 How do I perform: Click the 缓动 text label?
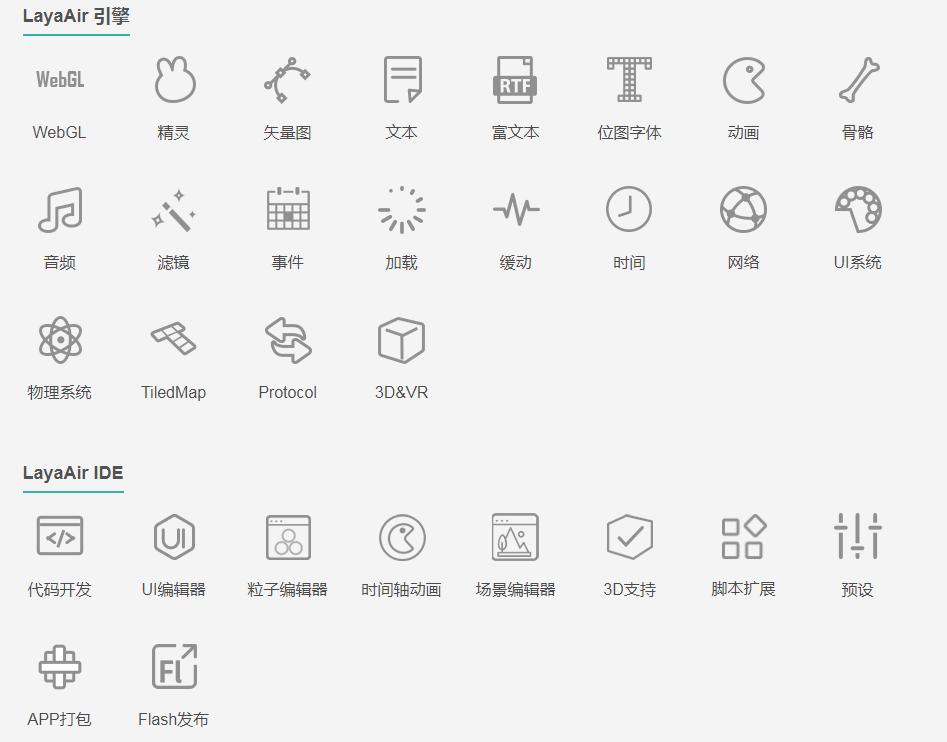point(516,263)
